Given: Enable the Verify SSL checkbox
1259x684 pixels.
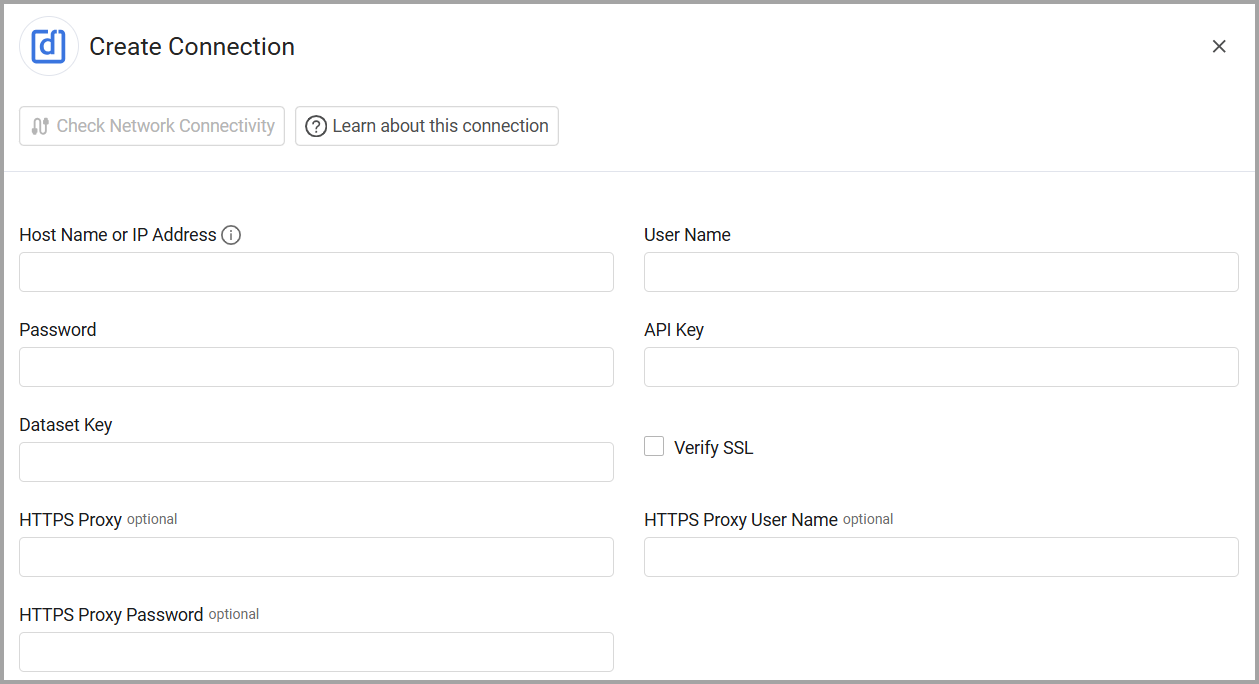Looking at the screenshot, I should coord(654,446).
